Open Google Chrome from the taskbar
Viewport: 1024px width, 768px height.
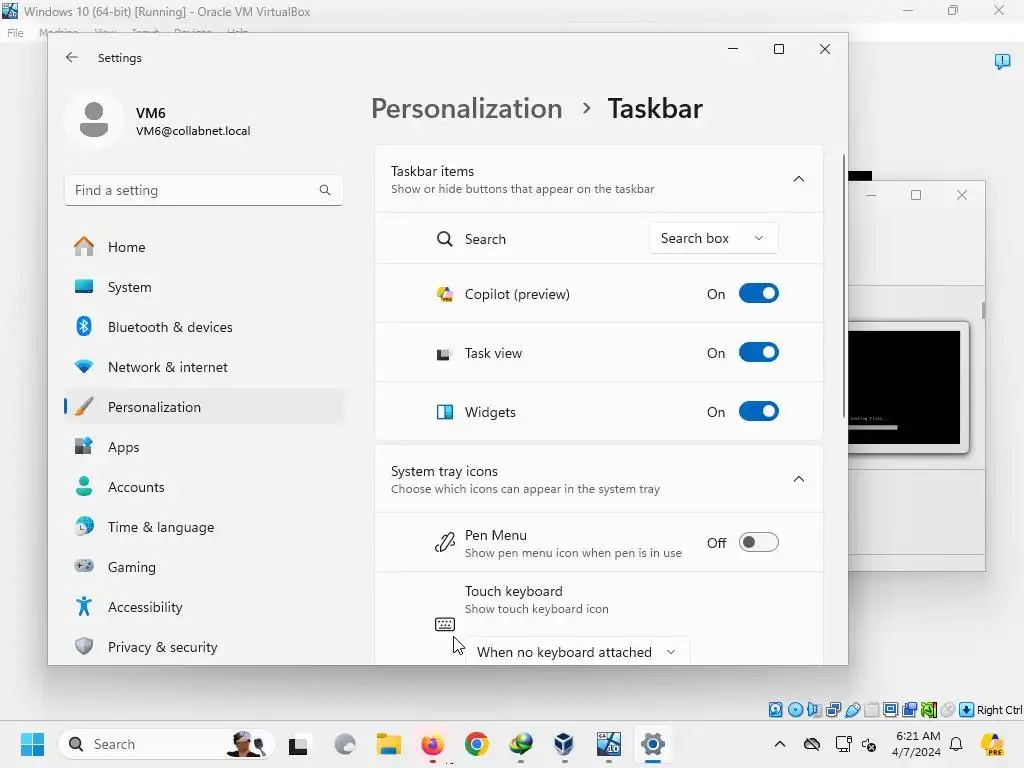click(x=477, y=744)
